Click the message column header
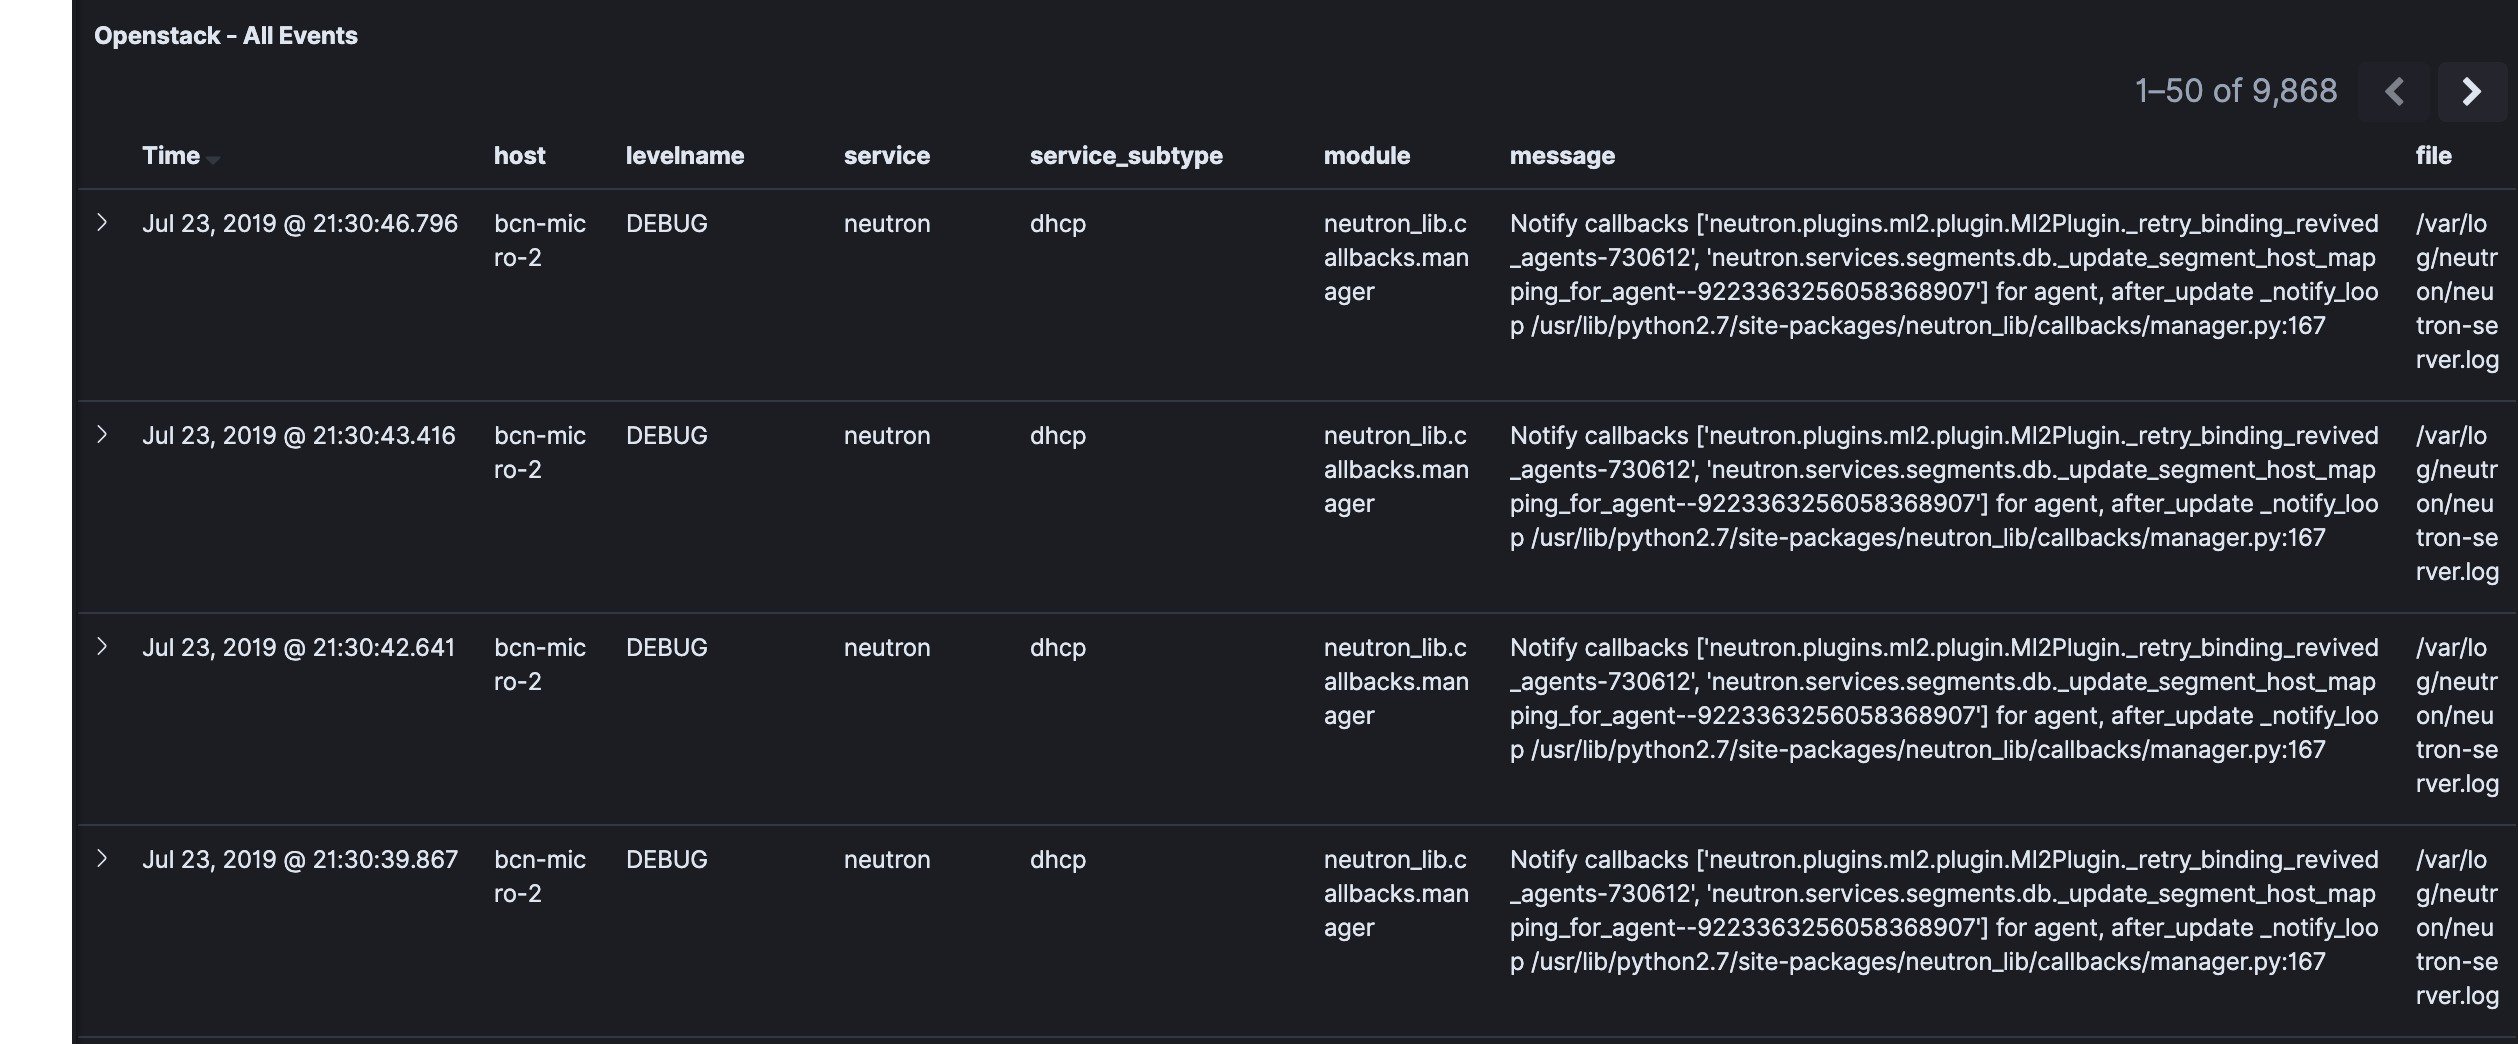Viewport: 2518px width, 1044px height. (x=1562, y=155)
